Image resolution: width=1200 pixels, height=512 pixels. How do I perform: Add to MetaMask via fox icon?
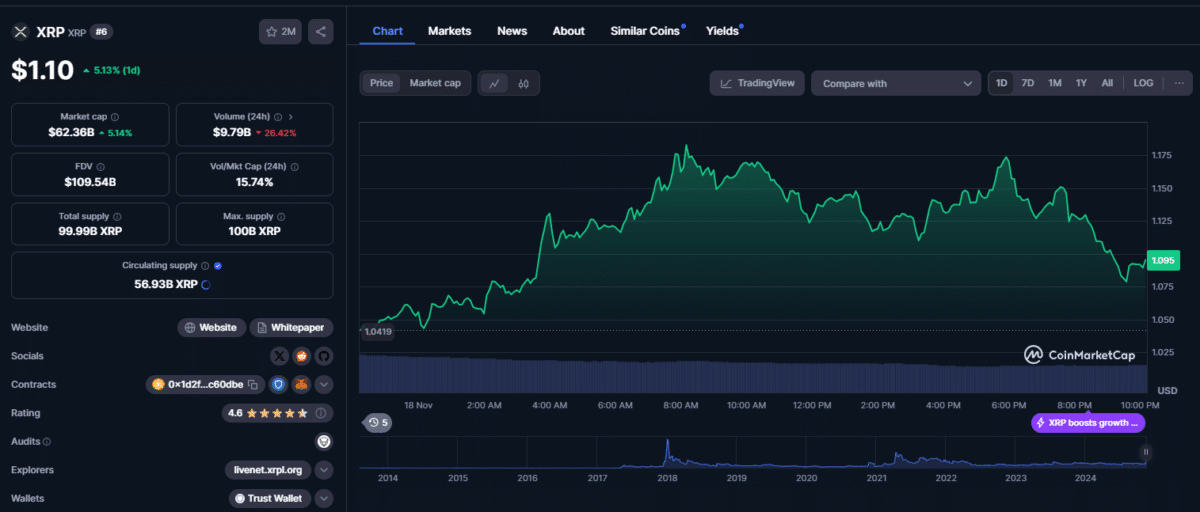pyautogui.click(x=301, y=384)
